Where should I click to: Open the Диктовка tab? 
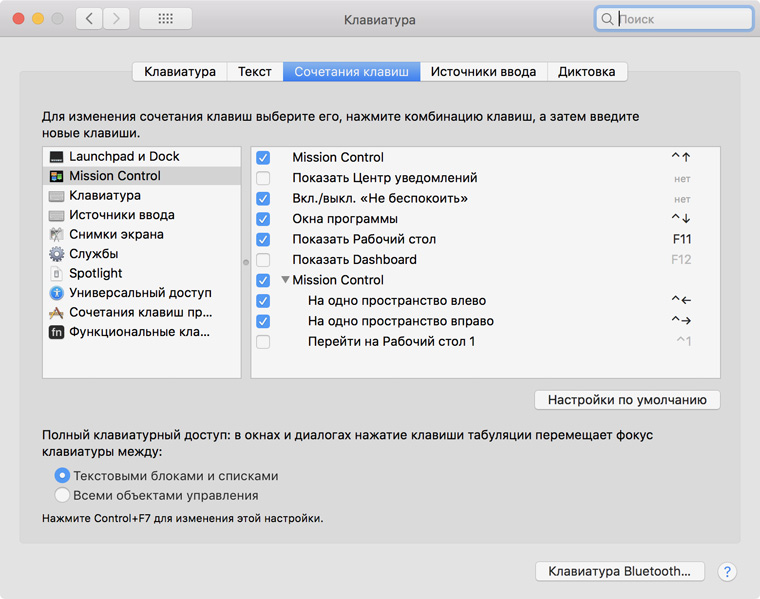587,72
